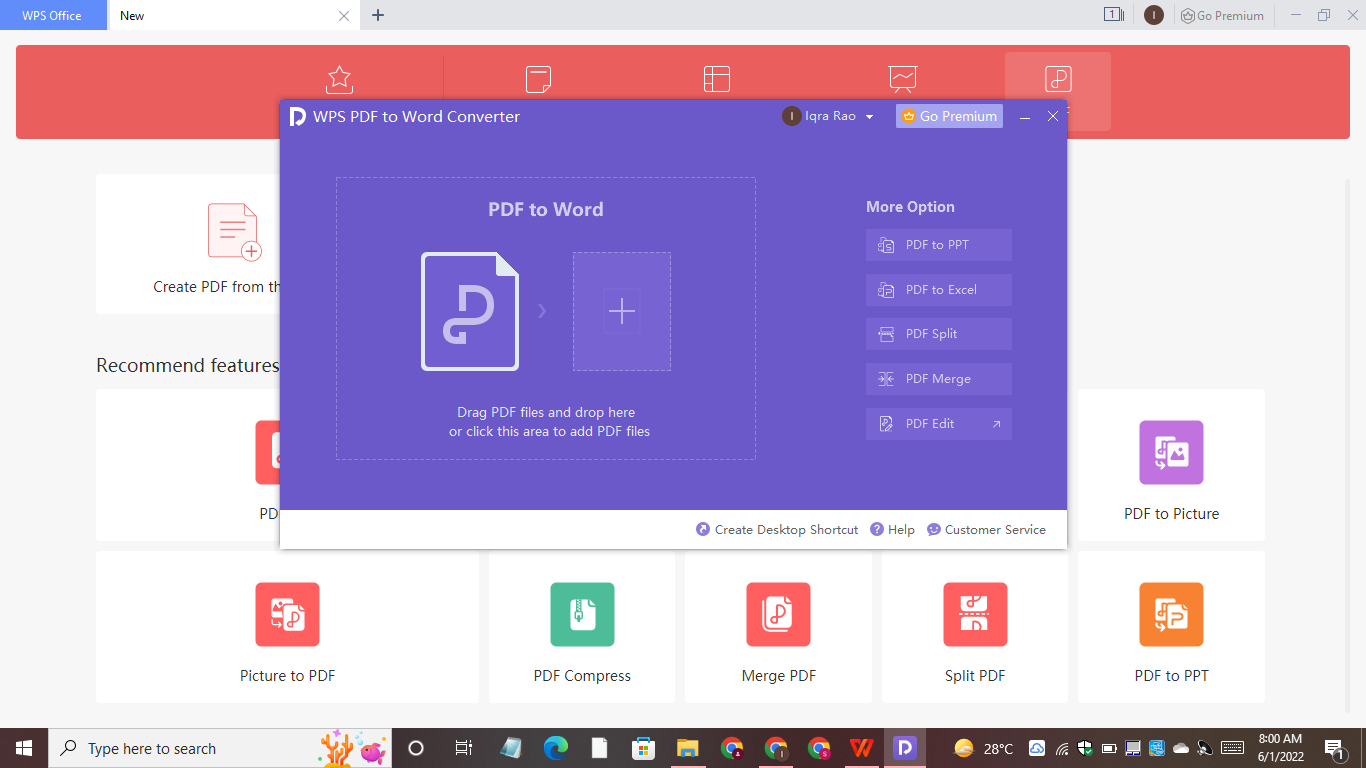Open Create PDF card in WPS window

point(188,244)
